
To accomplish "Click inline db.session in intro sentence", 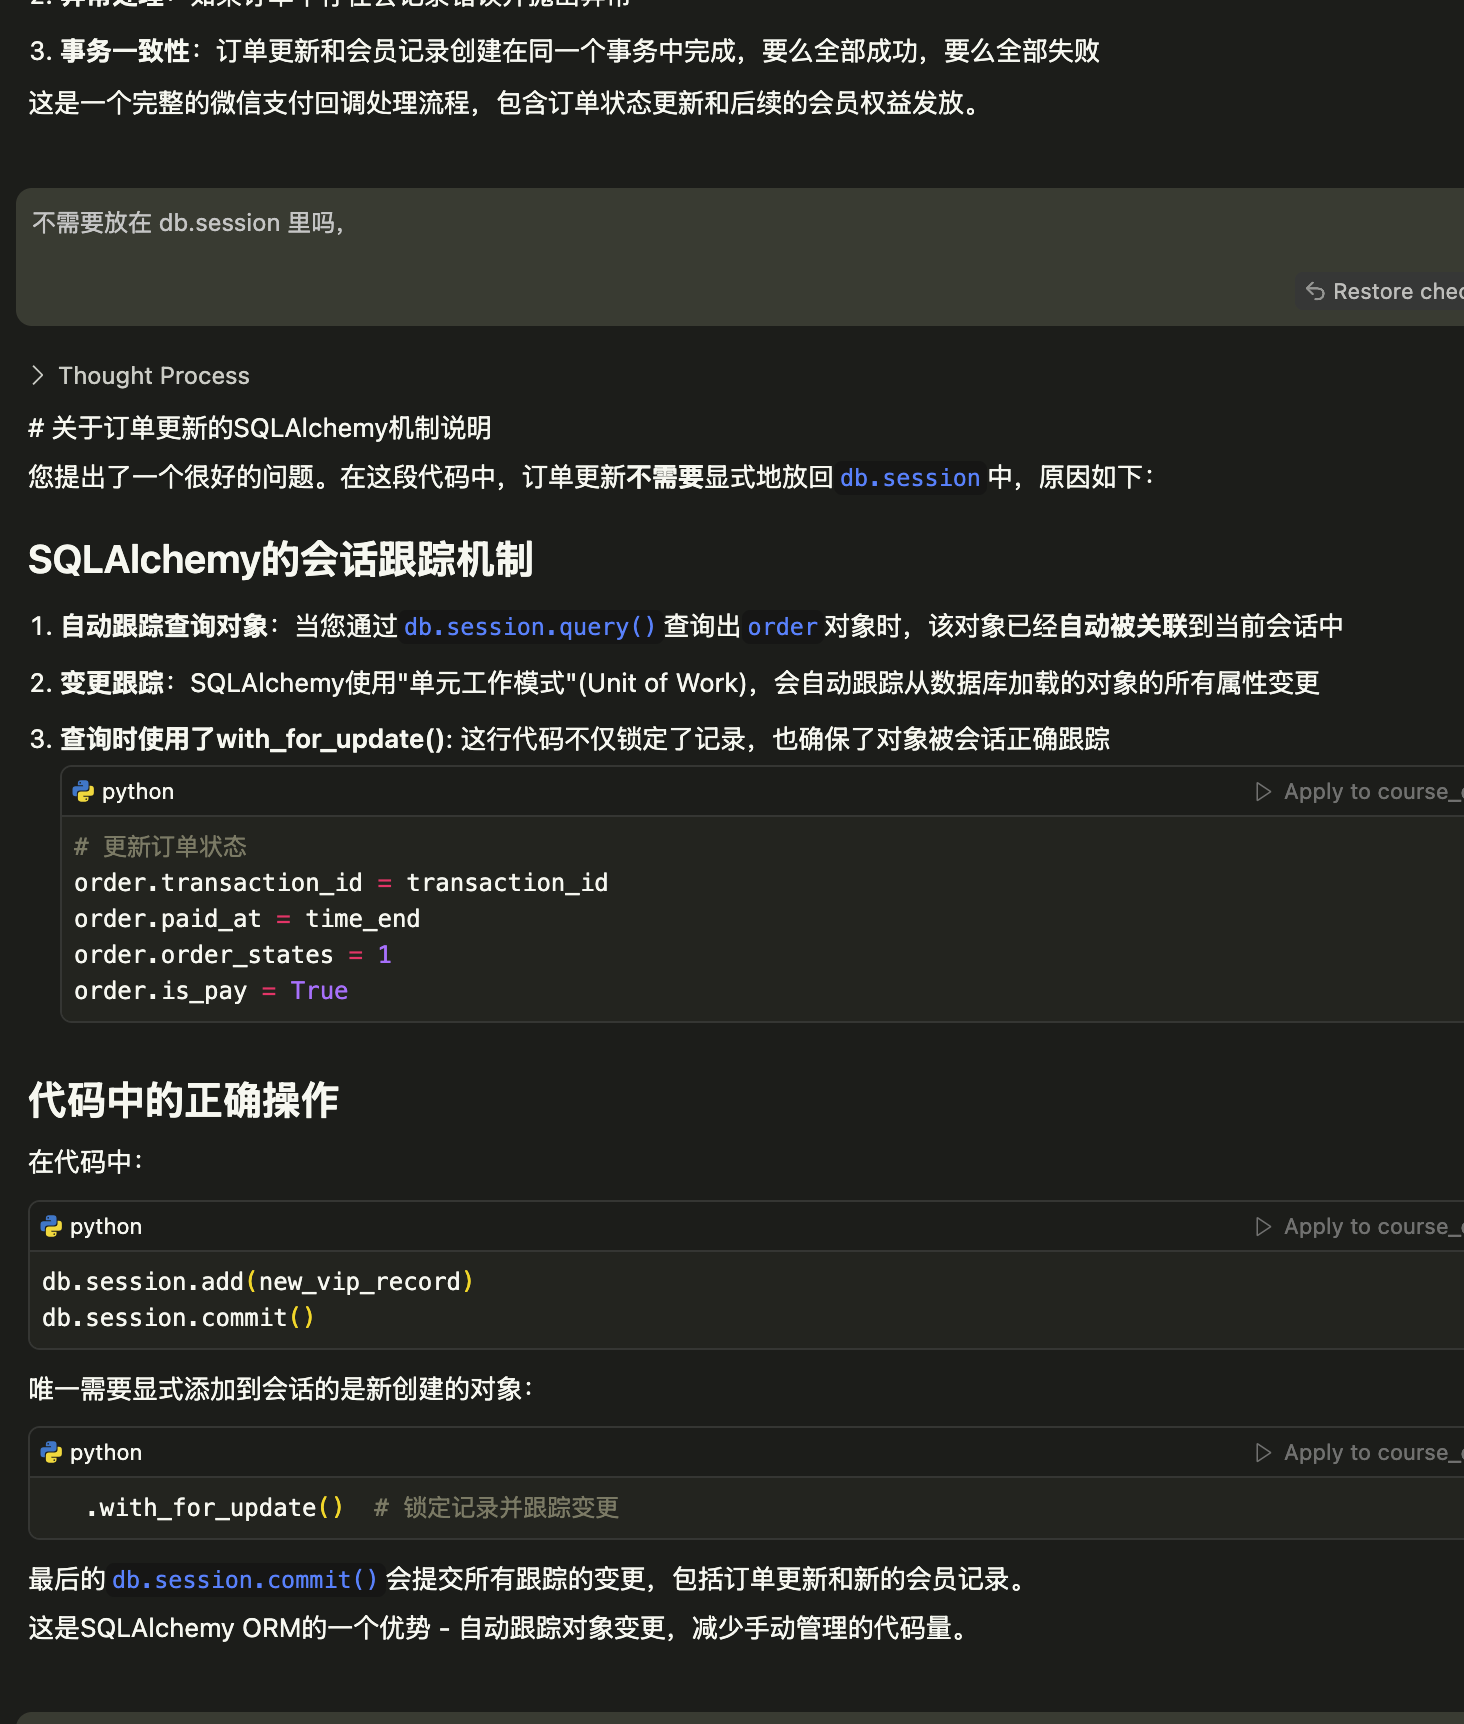I will click(910, 478).
